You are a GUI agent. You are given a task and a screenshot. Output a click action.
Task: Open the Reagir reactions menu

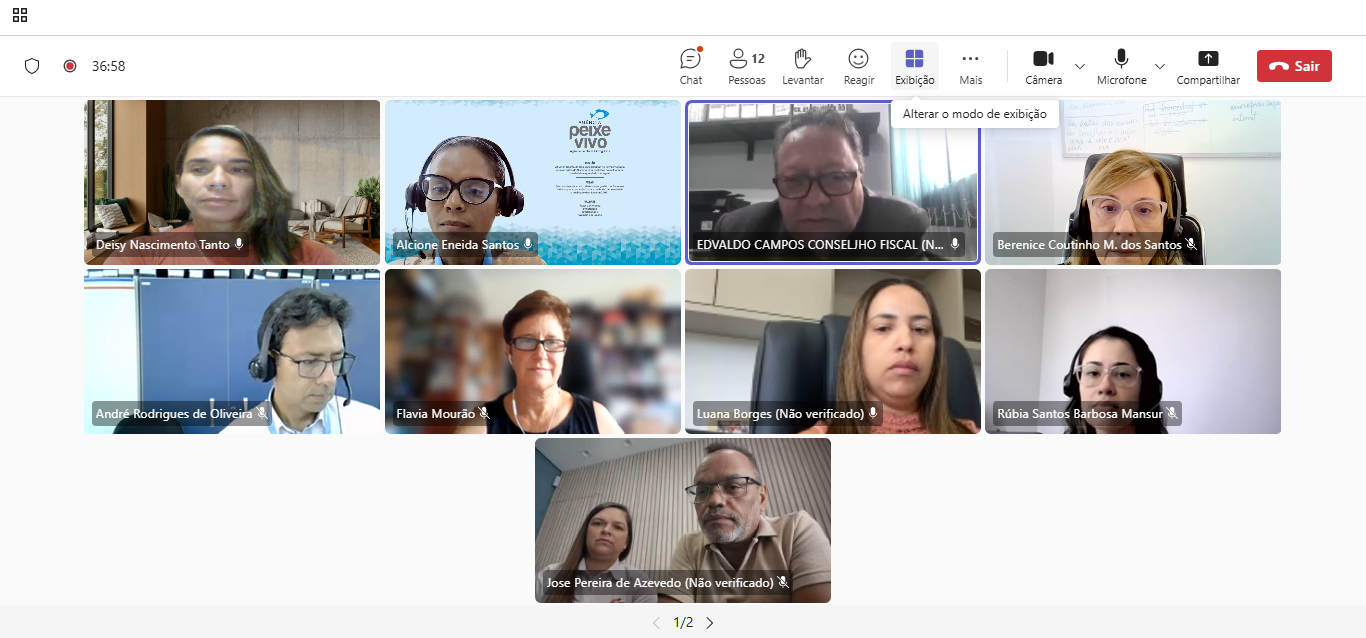point(858,66)
